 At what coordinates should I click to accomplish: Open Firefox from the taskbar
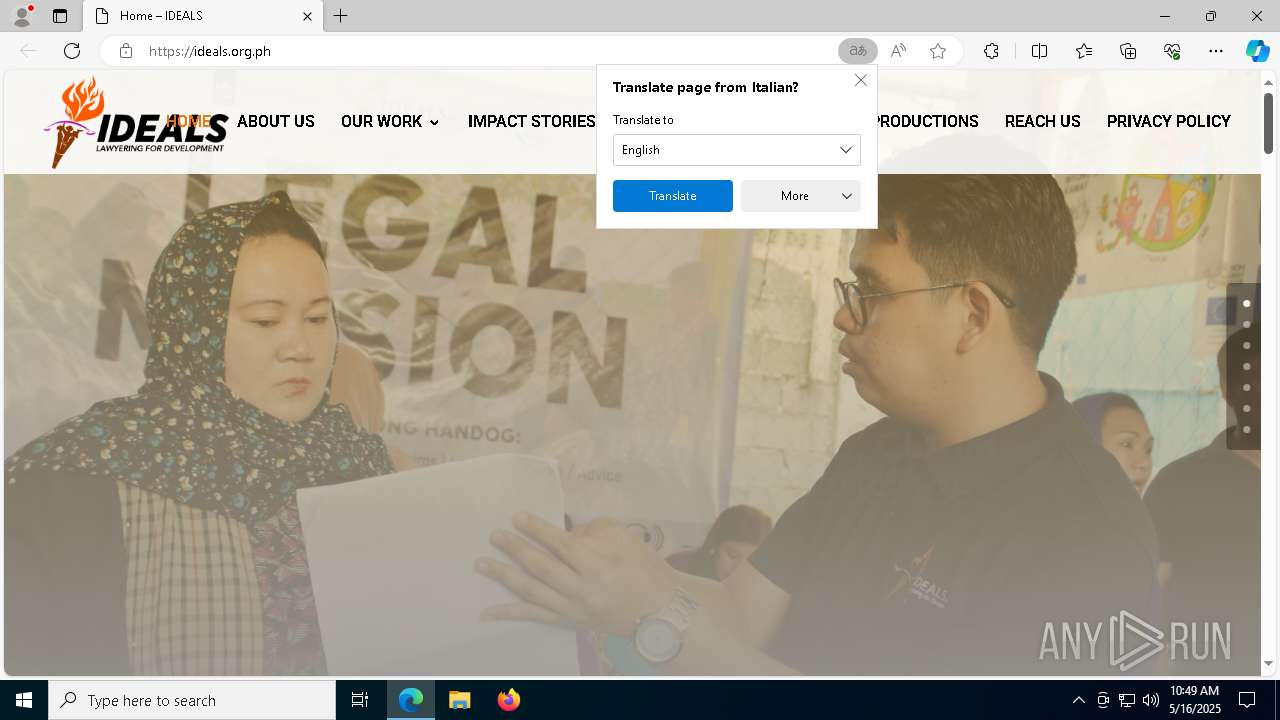point(508,700)
